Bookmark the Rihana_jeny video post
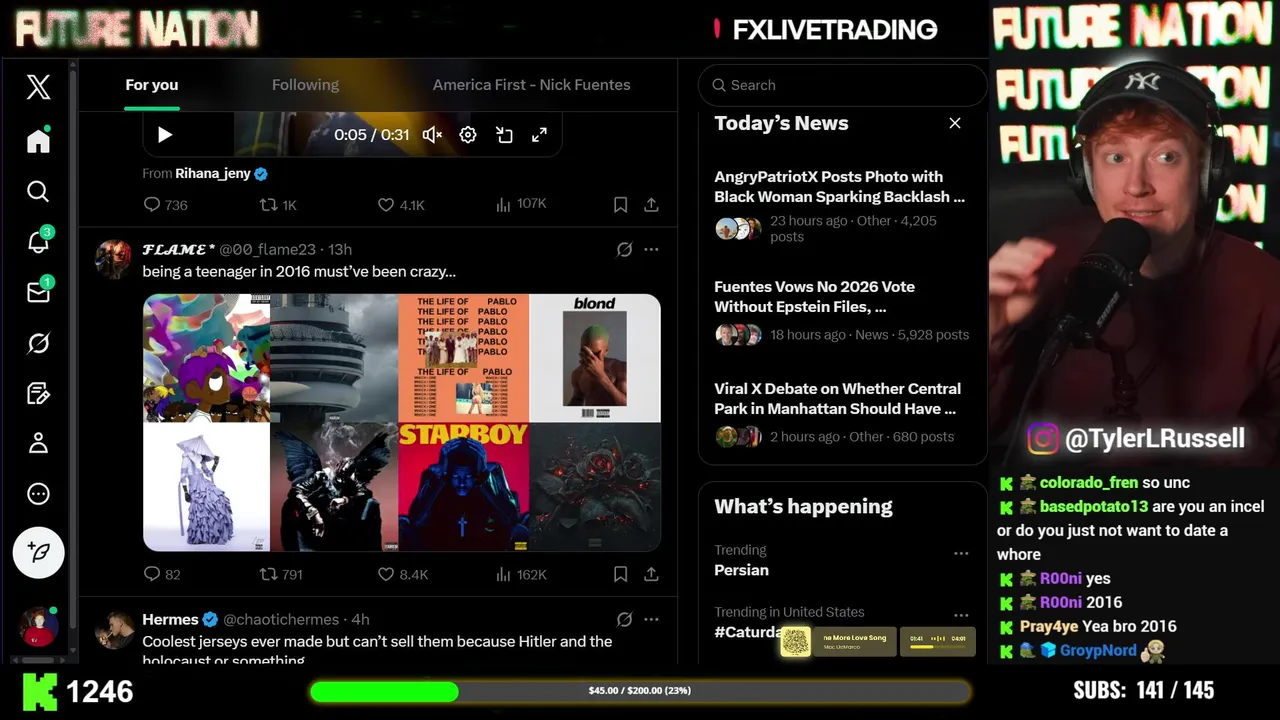Screen dimensions: 1280x720 point(620,204)
